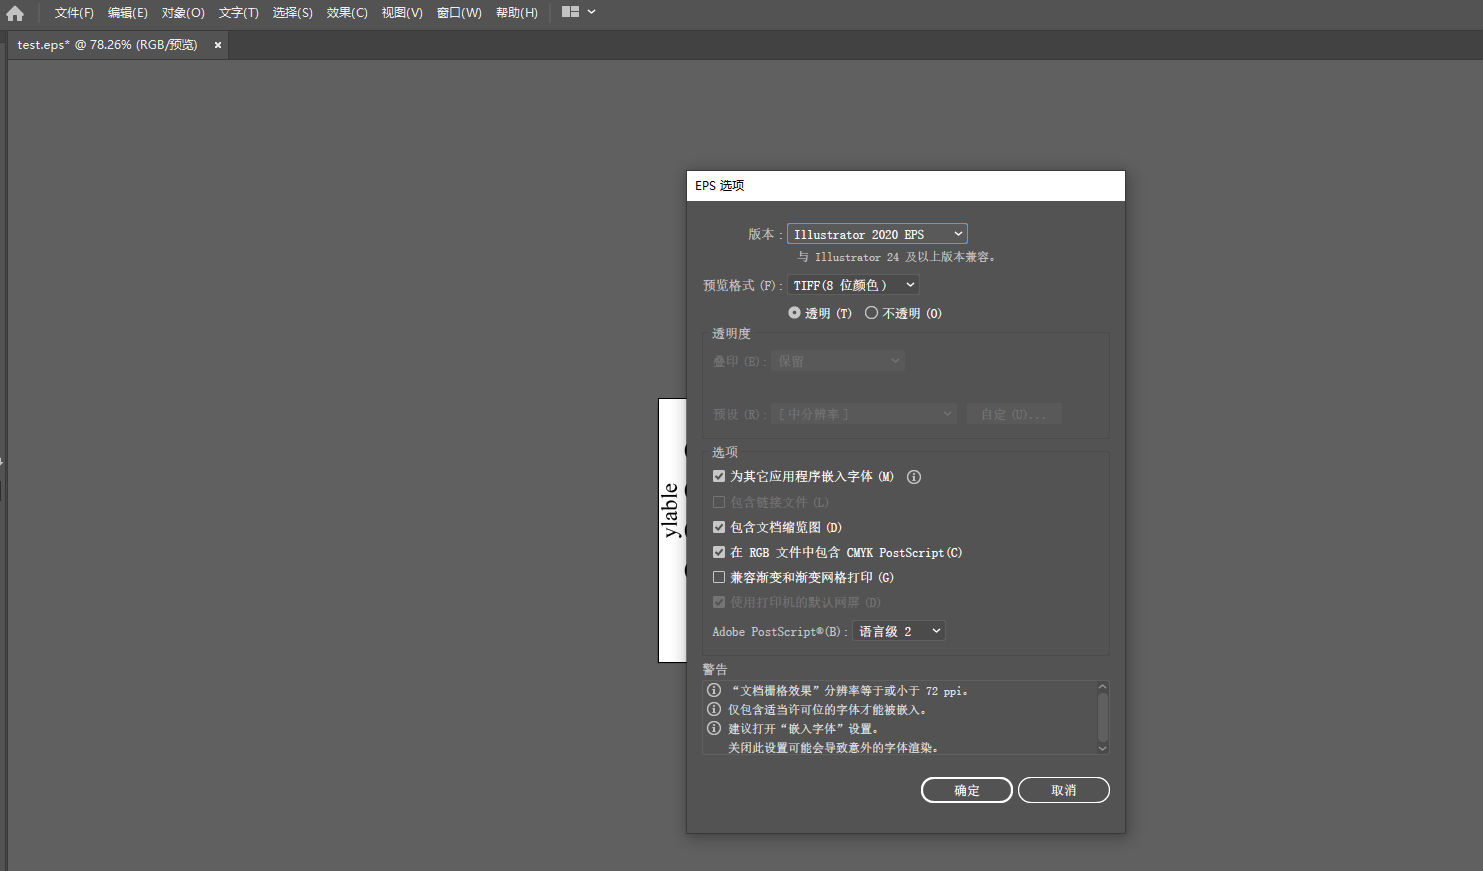This screenshot has height=871, width=1483.
Task: Click the 取消 button to dismiss the dialog
Action: click(x=1063, y=789)
